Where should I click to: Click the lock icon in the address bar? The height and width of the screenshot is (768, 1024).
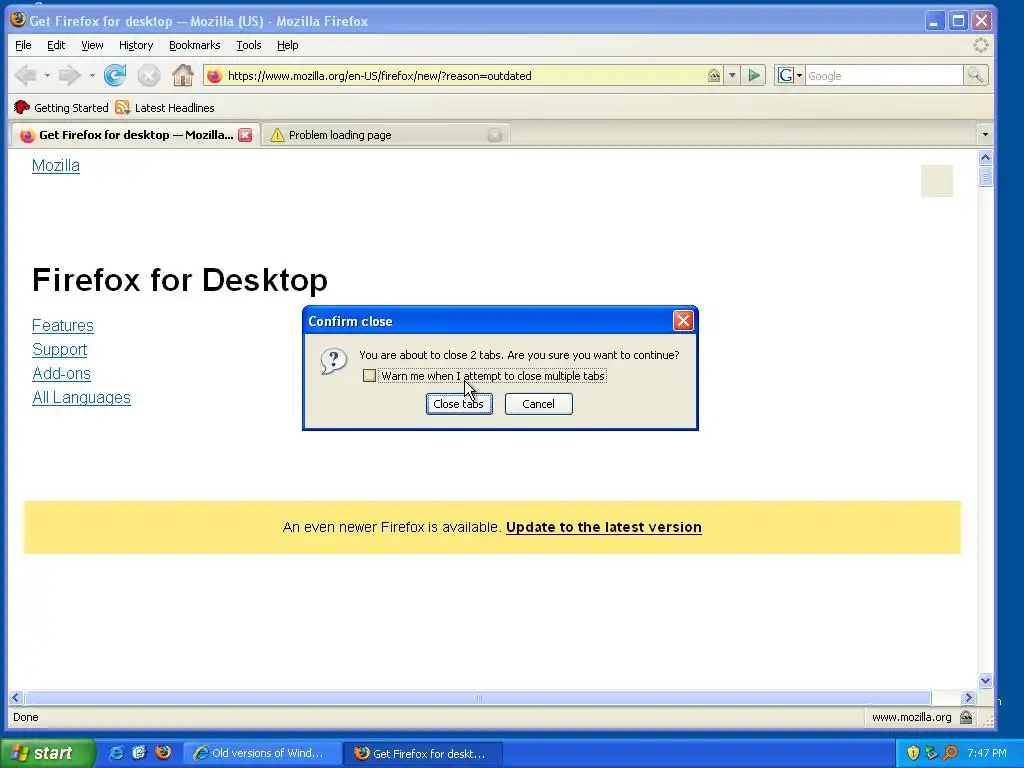pyautogui.click(x=714, y=76)
